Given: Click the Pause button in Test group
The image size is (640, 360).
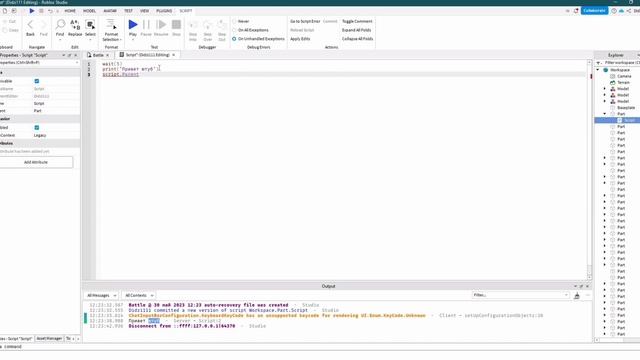Looking at the screenshot, I should pyautogui.click(x=146, y=25).
